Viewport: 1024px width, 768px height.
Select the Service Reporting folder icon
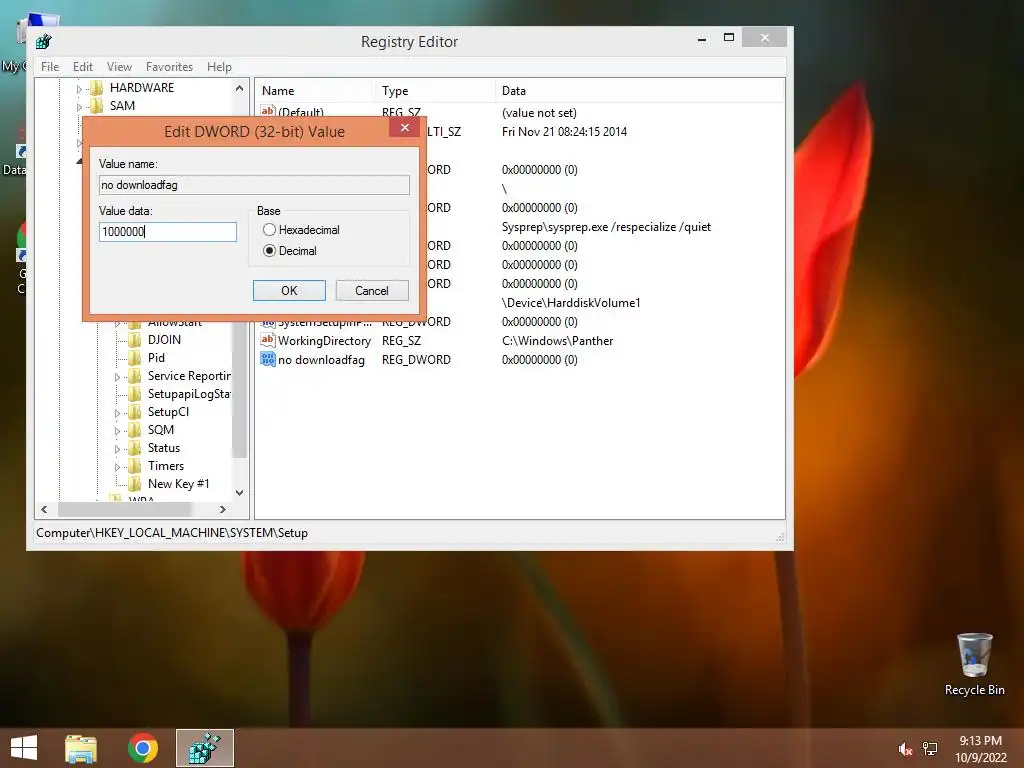(135, 376)
